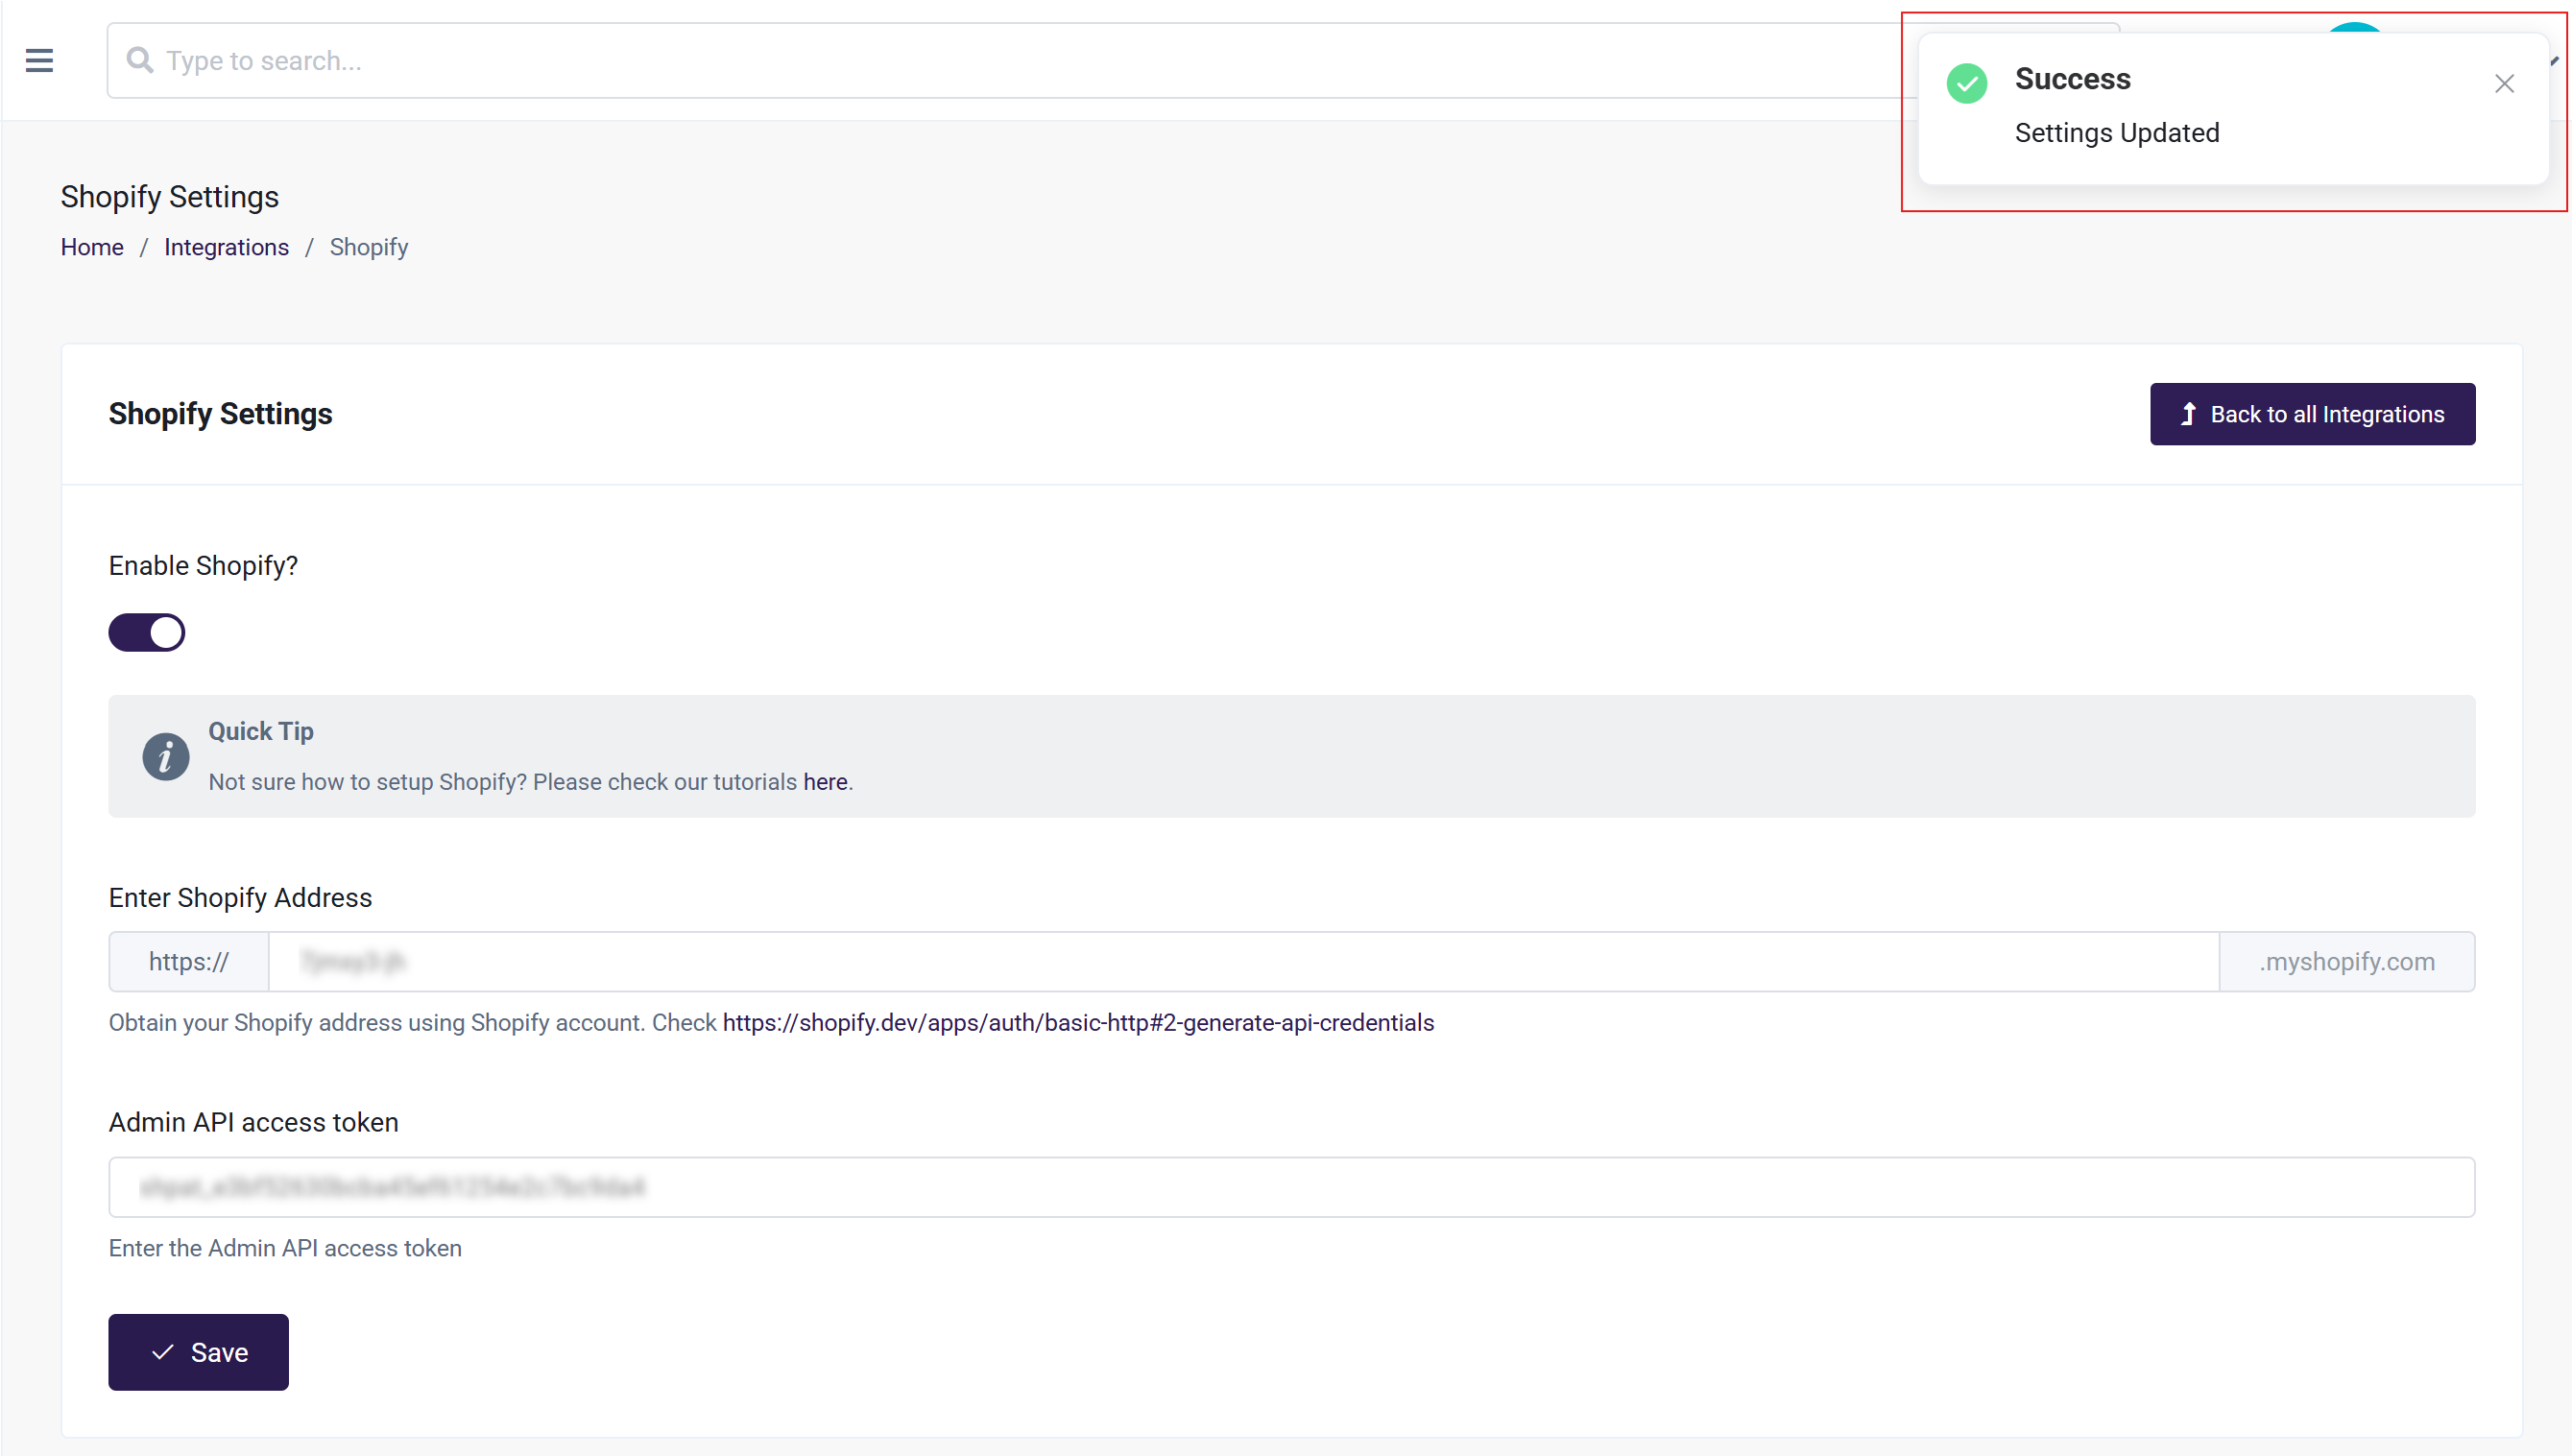
Task: Click the Quick Tip info icon
Action: [x=165, y=756]
